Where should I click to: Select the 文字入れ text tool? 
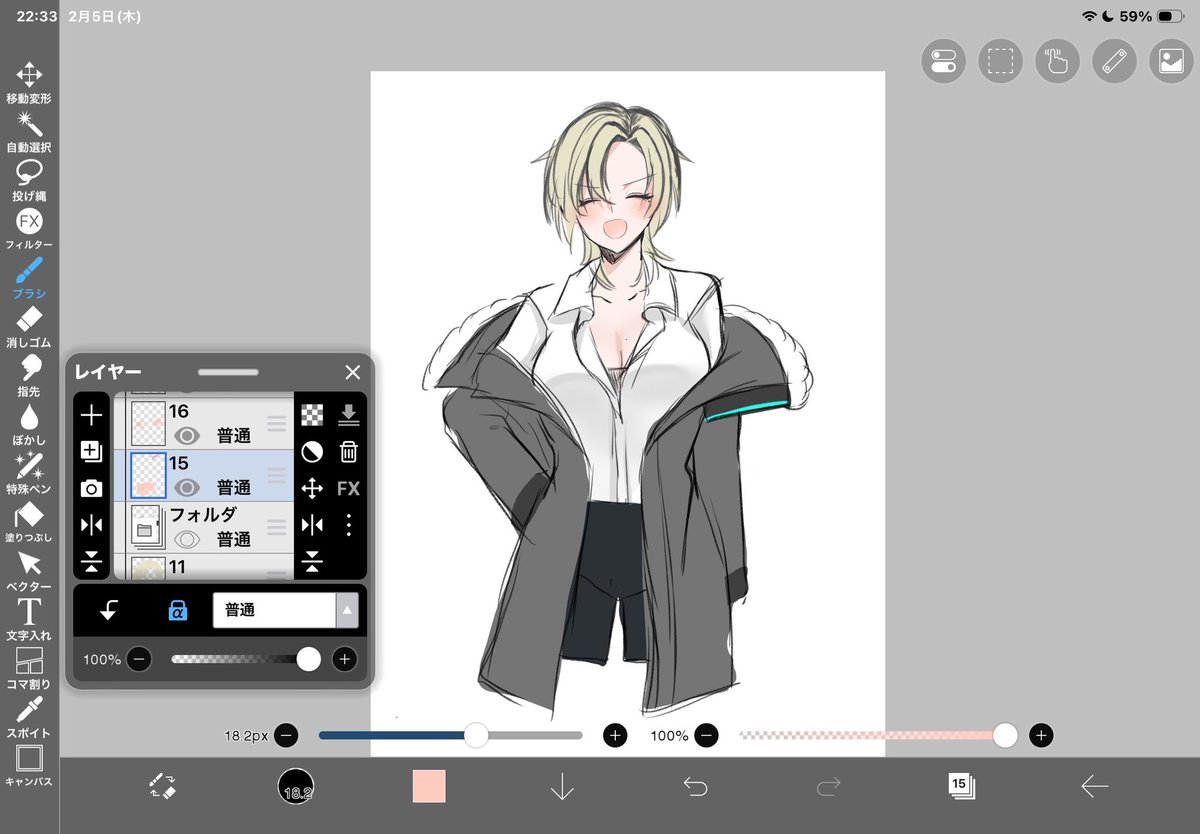(x=29, y=620)
